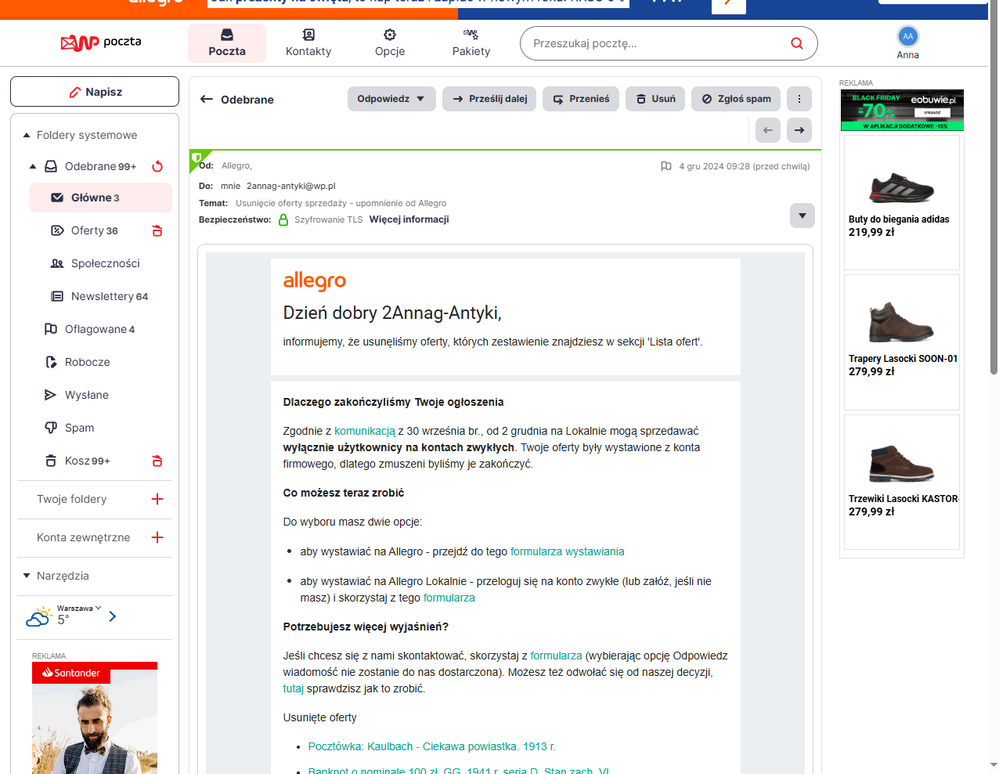Collapse Foldery systemowe section

(26, 135)
